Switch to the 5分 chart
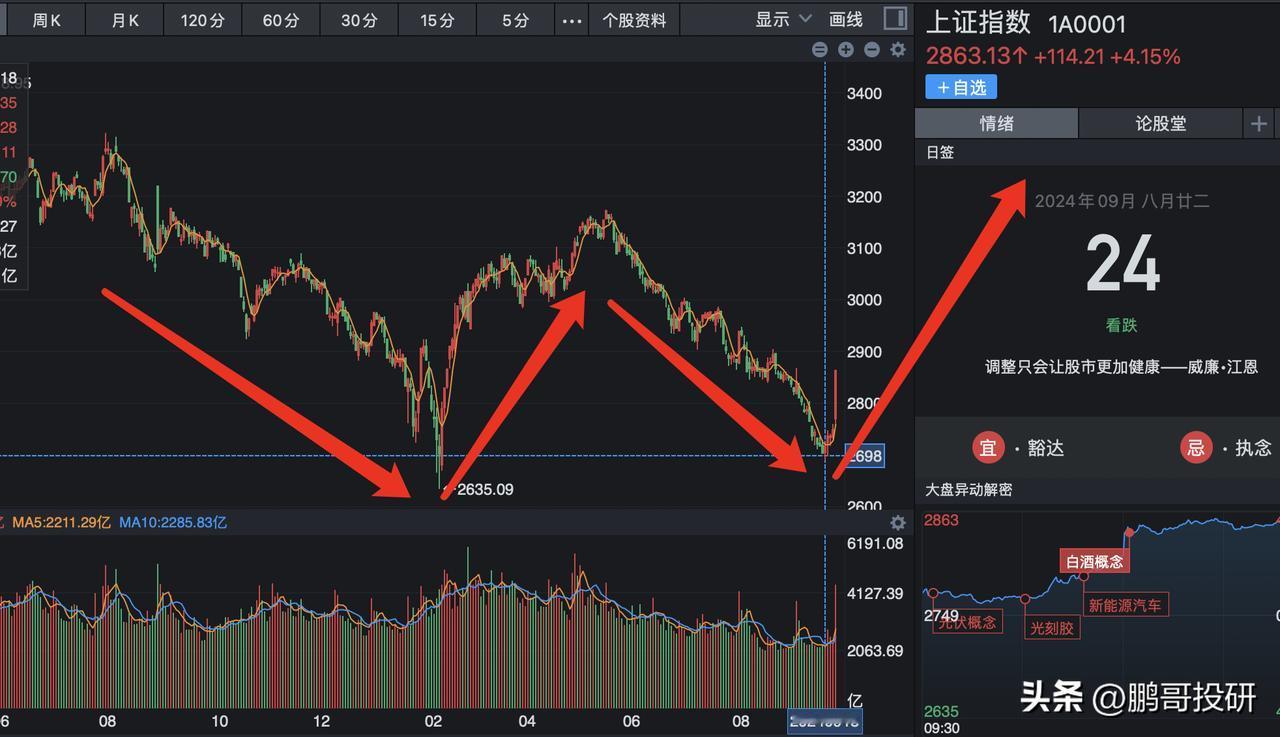This screenshot has width=1280, height=737. tap(515, 20)
